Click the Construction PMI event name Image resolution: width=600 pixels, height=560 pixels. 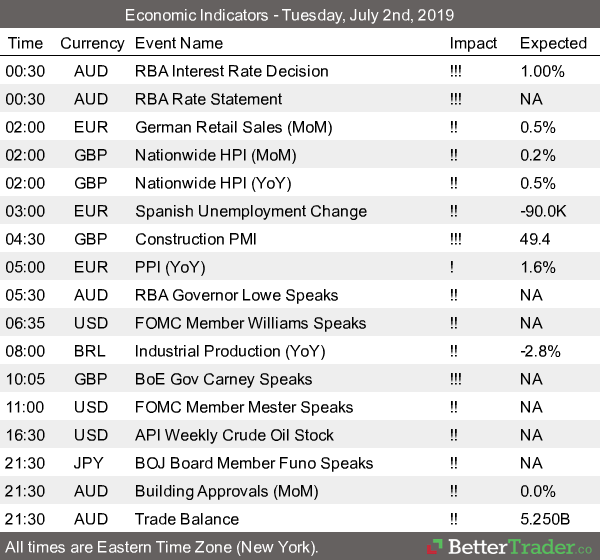point(196,239)
